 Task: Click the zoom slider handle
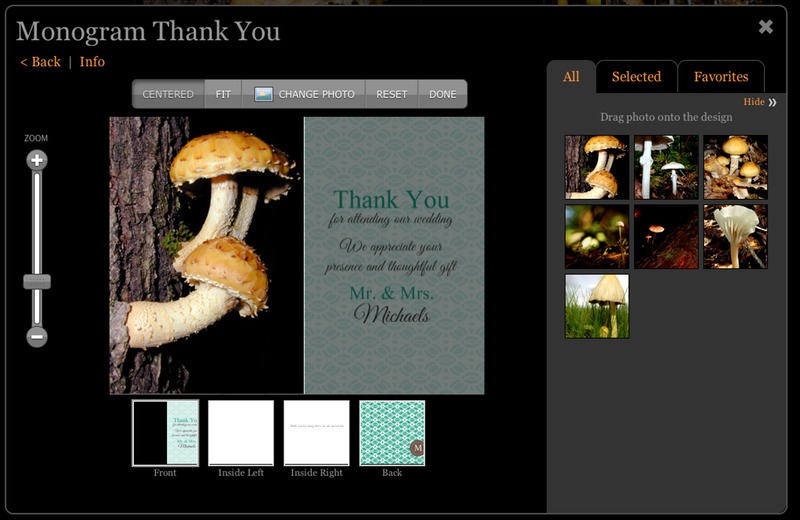point(37,282)
